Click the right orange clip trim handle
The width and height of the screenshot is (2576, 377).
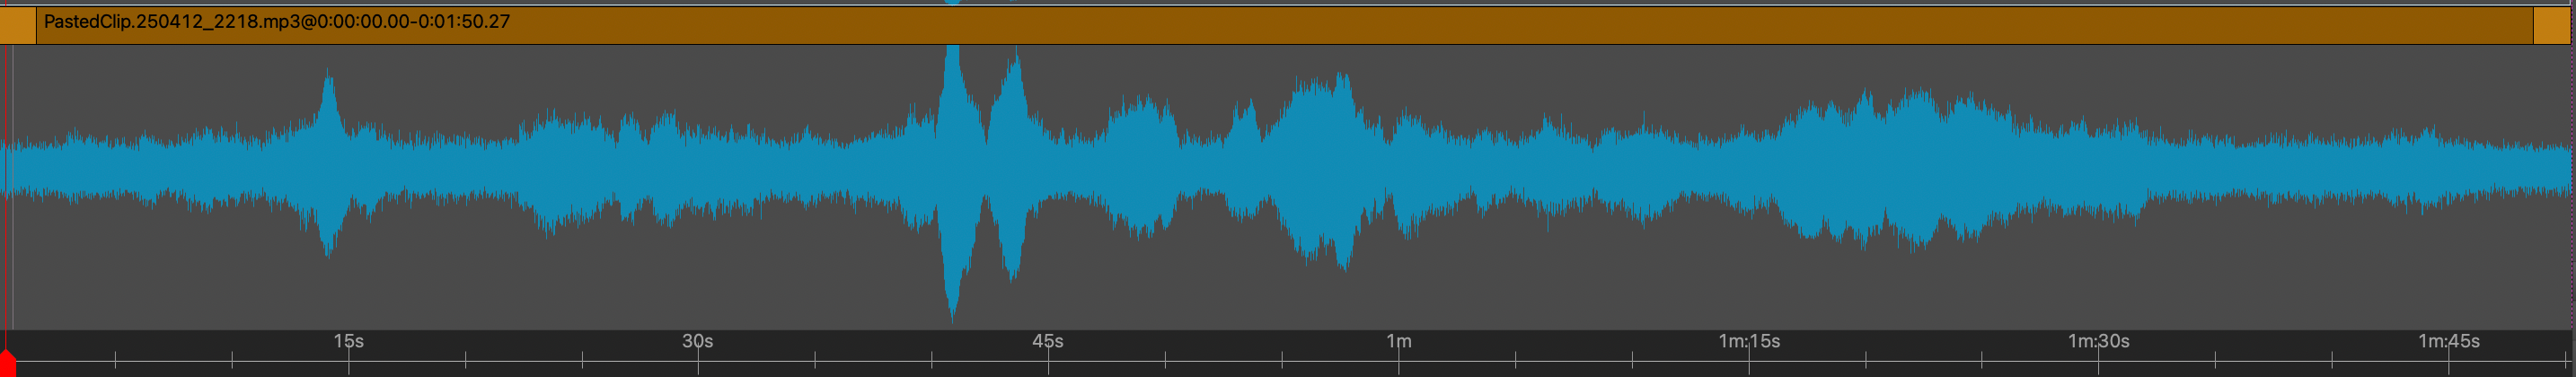click(x=2550, y=25)
